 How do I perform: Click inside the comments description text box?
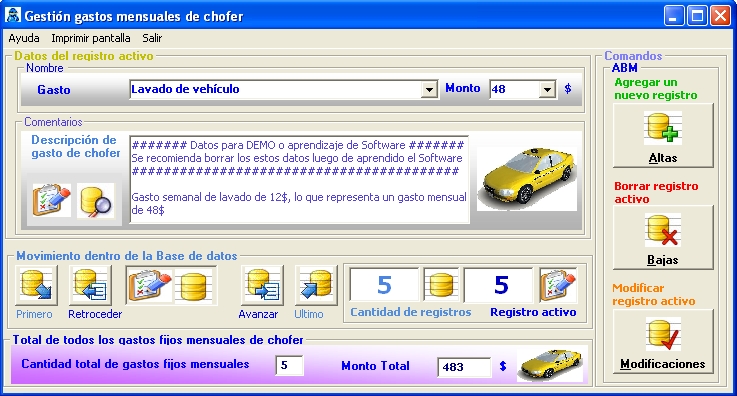click(299, 179)
